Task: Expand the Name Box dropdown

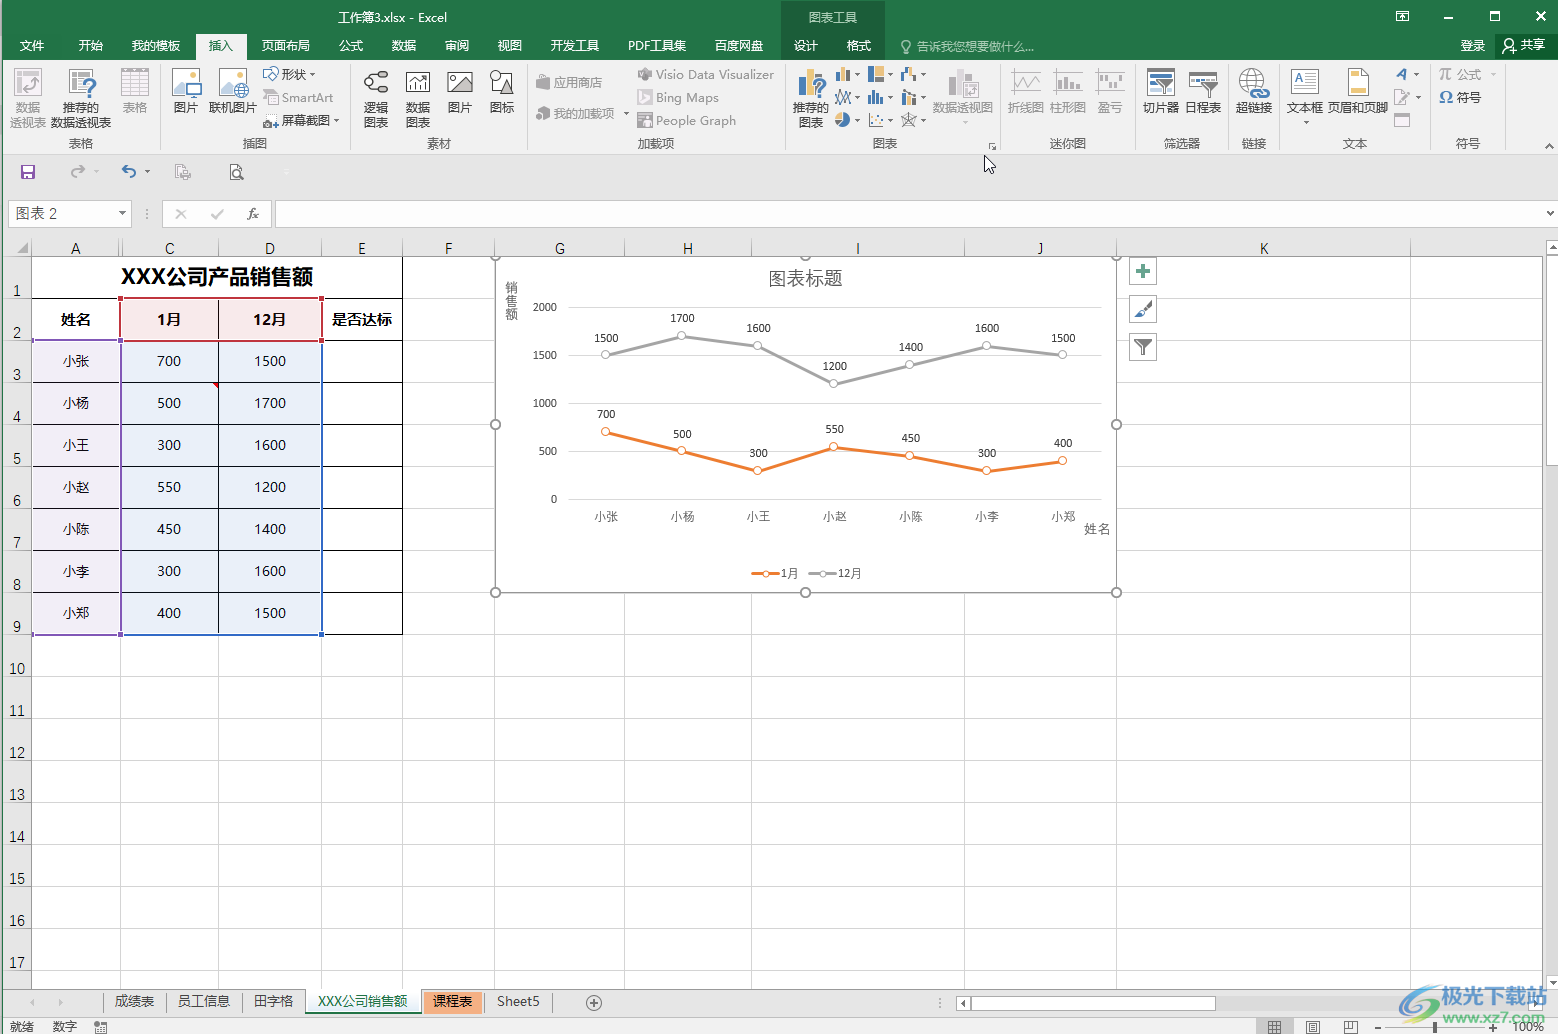Action: pyautogui.click(x=122, y=213)
